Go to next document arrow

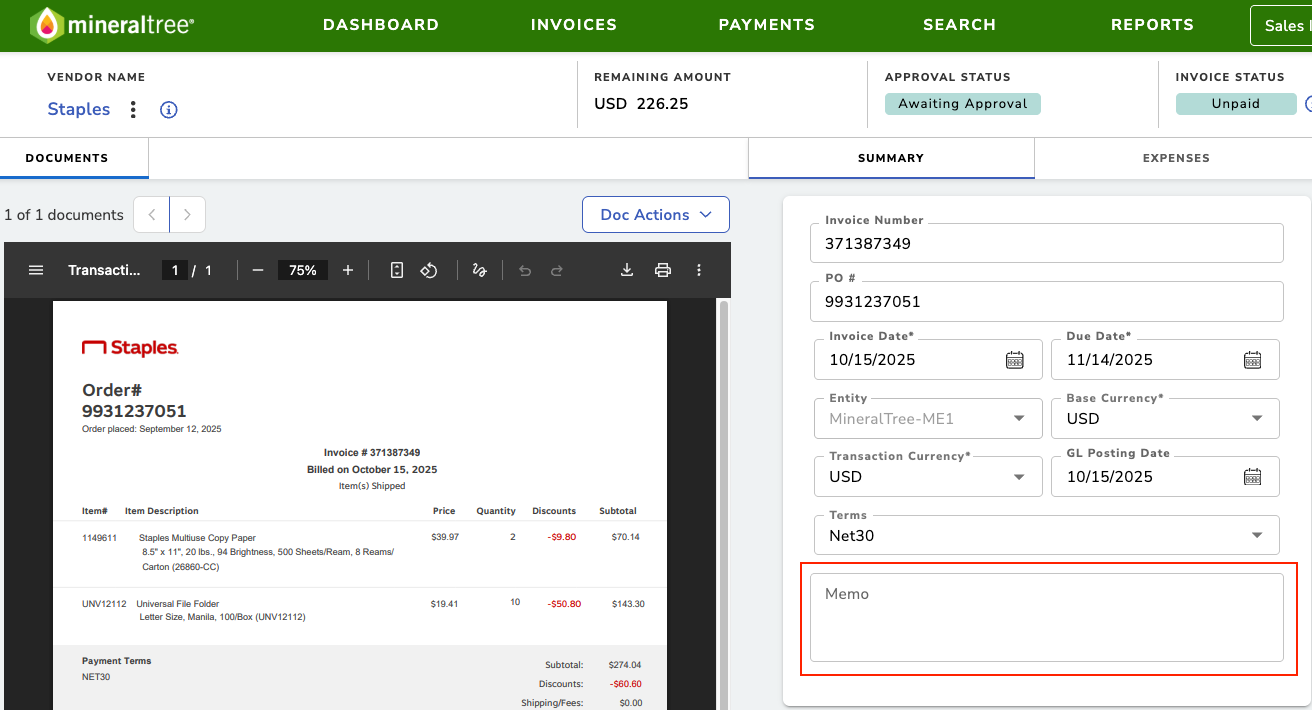188,215
